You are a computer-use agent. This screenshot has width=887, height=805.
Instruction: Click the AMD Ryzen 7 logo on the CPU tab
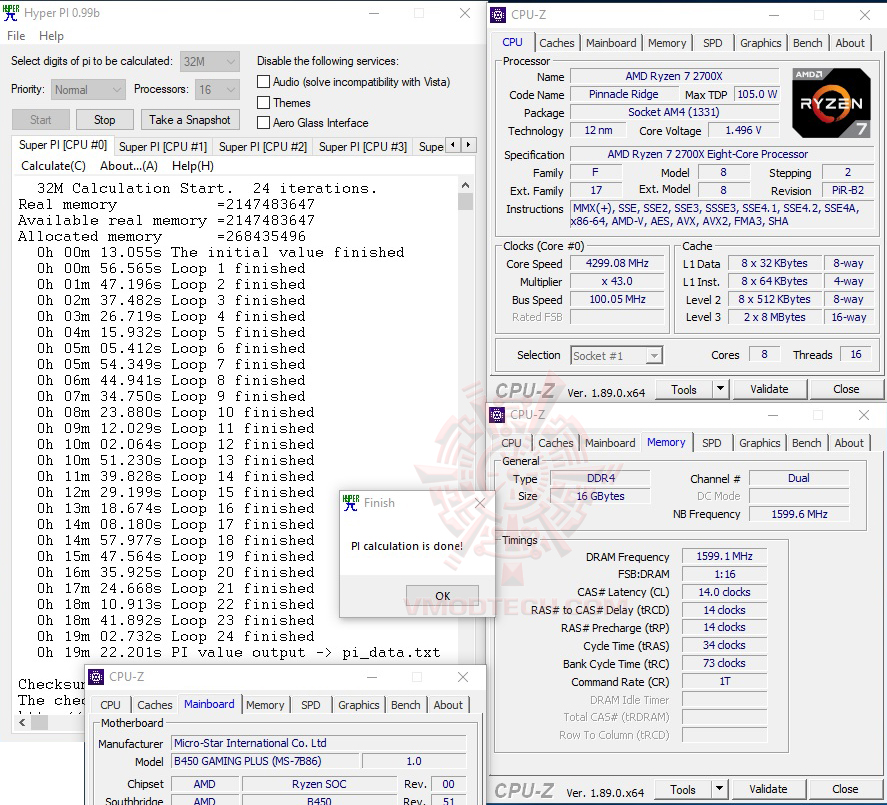pos(831,103)
